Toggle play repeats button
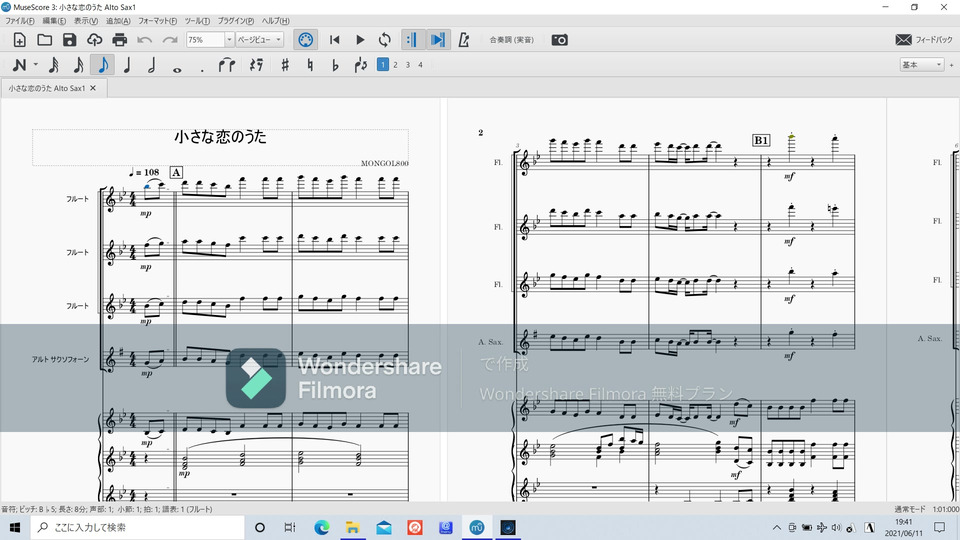The height and width of the screenshot is (540, 960). pyautogui.click(x=412, y=40)
